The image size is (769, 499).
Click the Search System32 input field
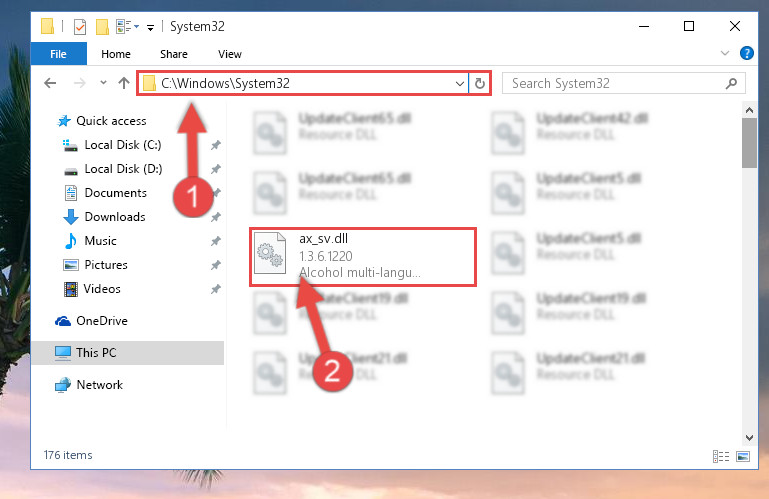[615, 83]
